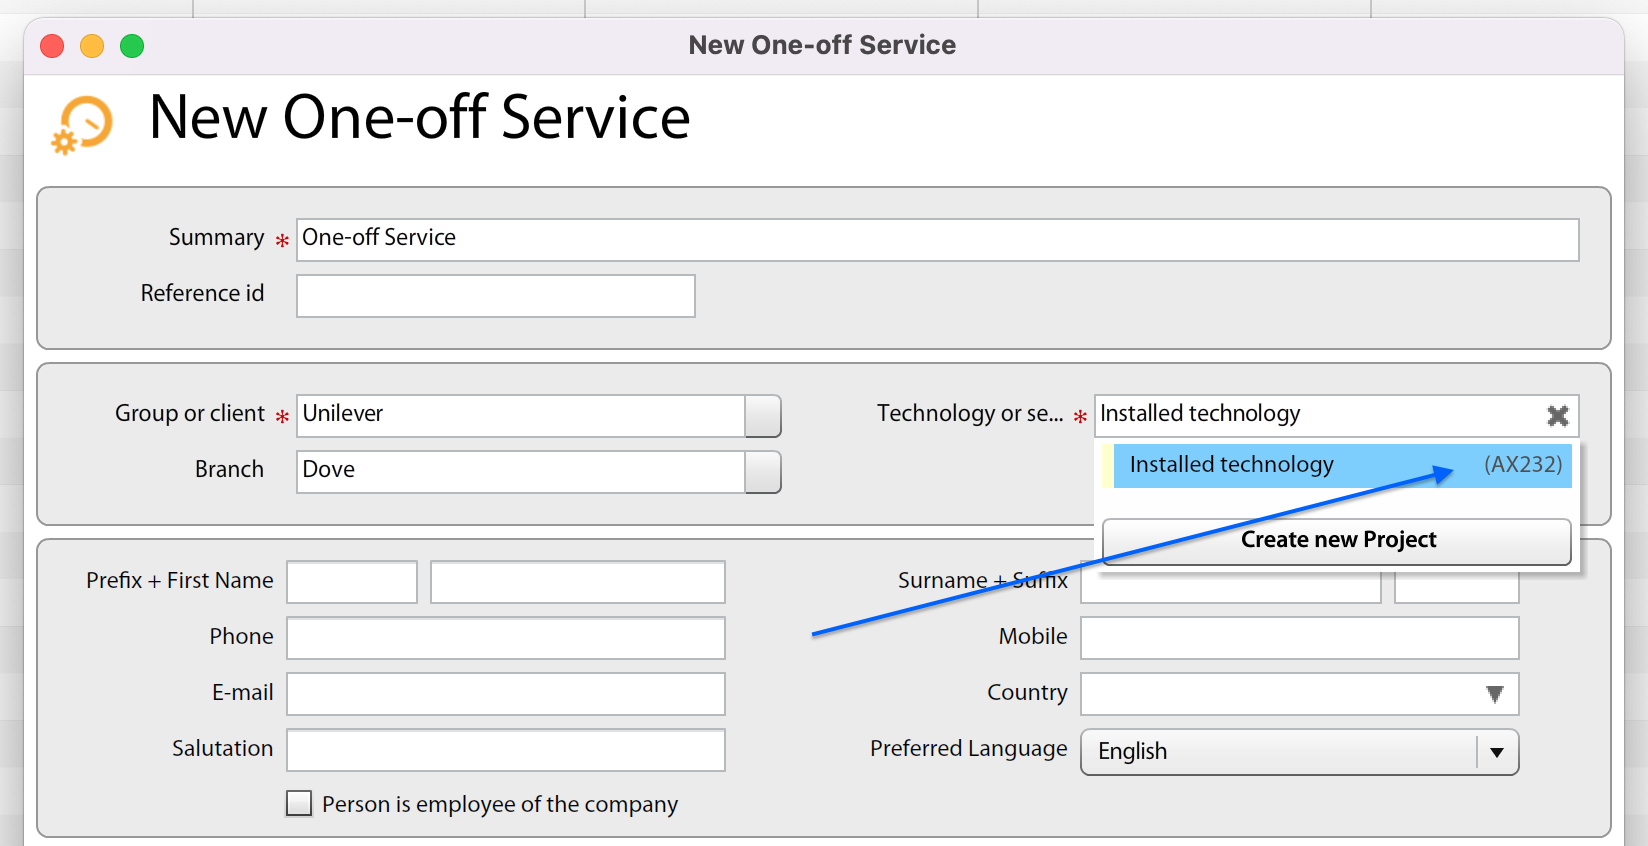Focus the E-mail field
This screenshot has width=1648, height=846.
coord(506,694)
